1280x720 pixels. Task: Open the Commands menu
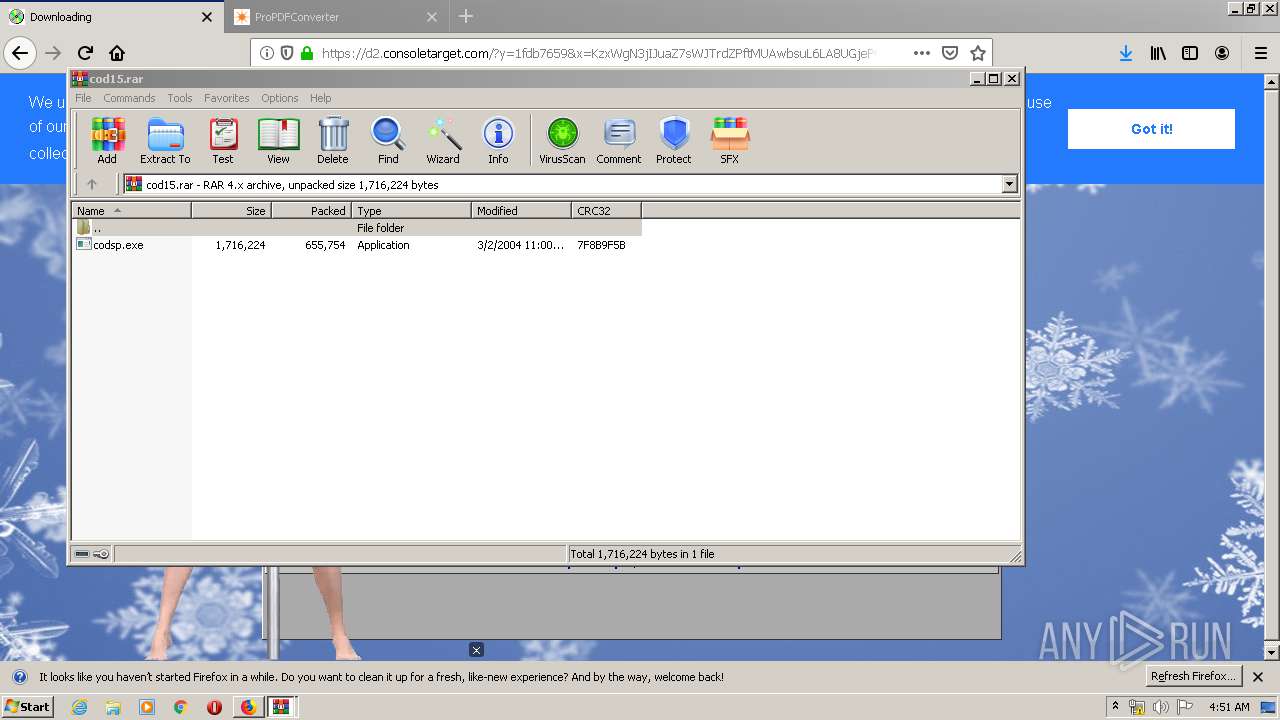point(129,98)
